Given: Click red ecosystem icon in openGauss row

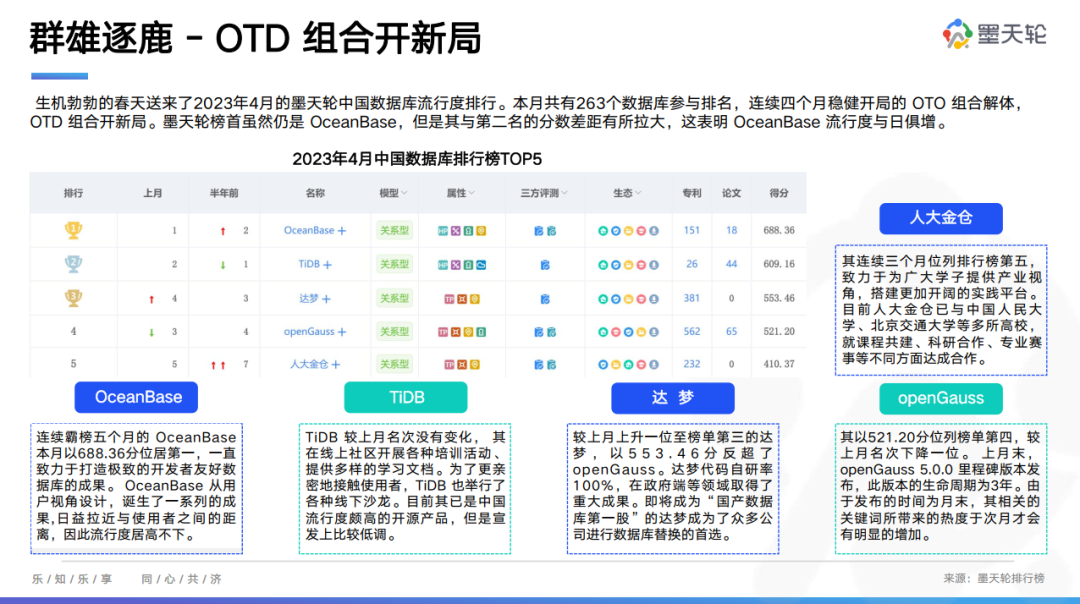Looking at the screenshot, I should (x=615, y=332).
